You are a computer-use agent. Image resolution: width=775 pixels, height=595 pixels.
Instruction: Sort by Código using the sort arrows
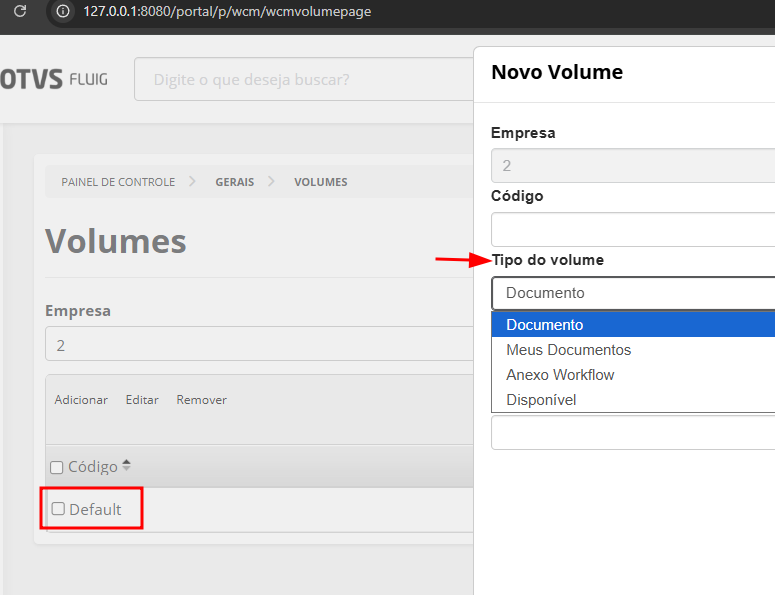(x=126, y=466)
